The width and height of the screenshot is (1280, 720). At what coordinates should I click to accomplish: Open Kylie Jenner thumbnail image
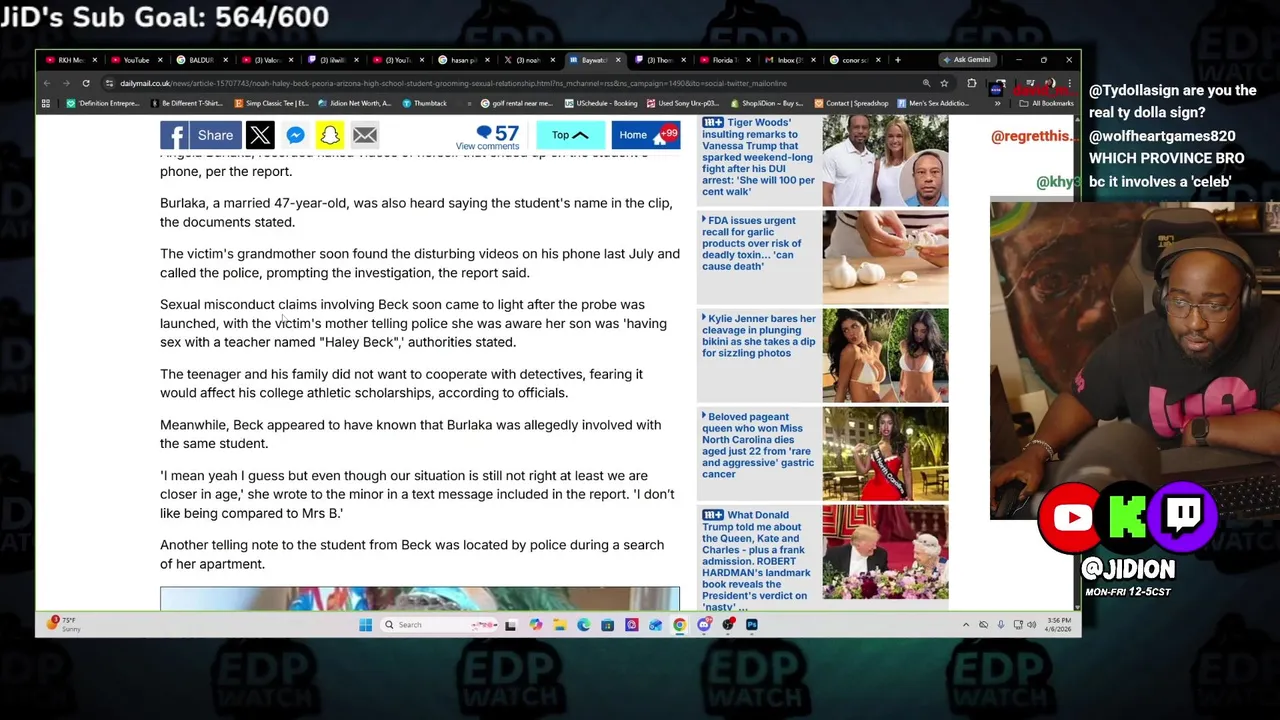tap(885, 355)
